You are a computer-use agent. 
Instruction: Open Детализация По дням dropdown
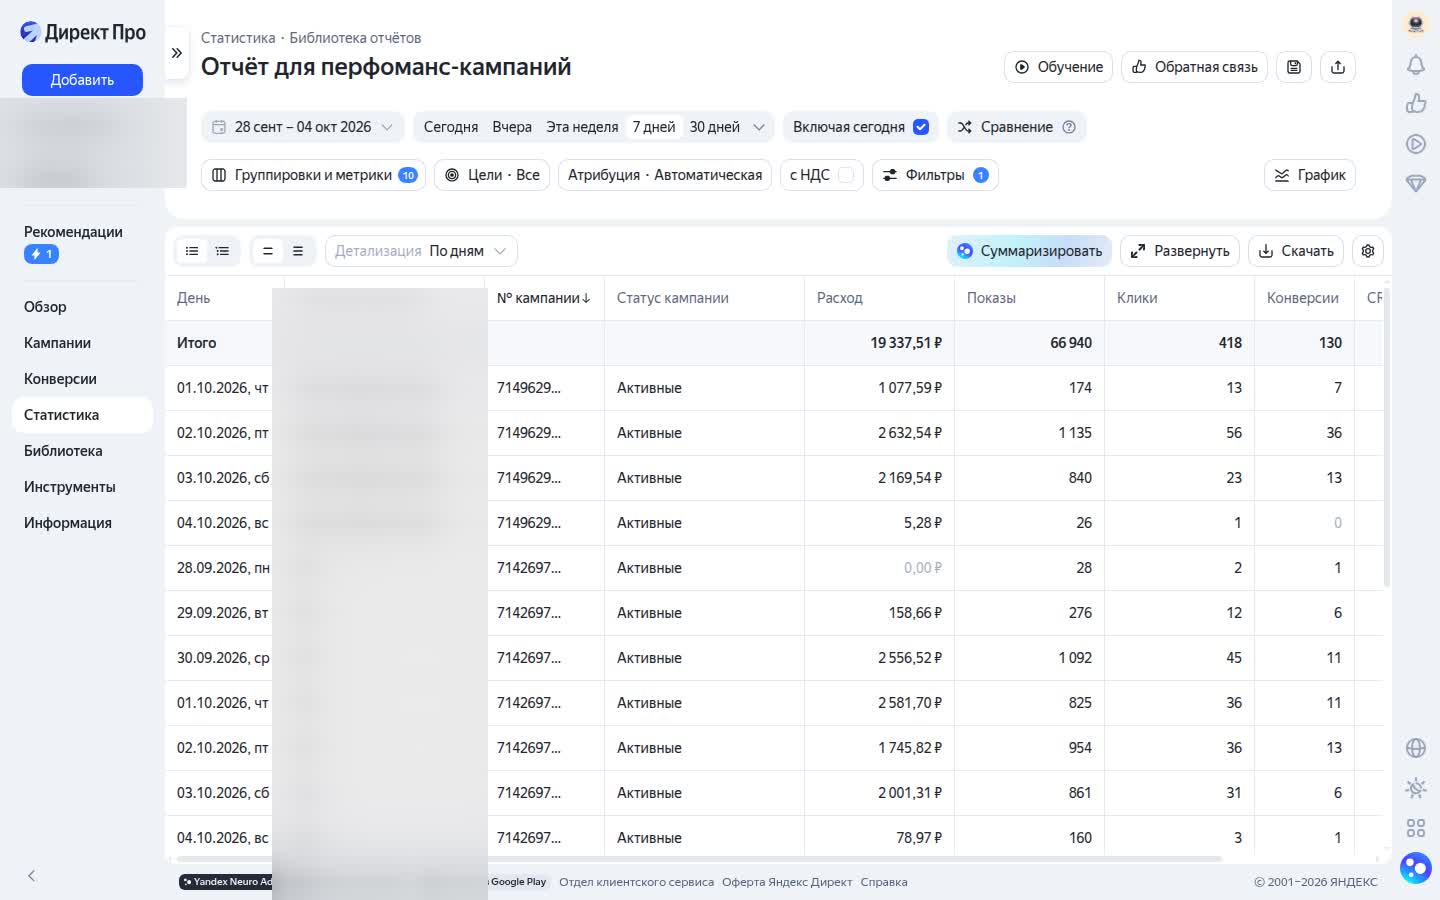[421, 251]
